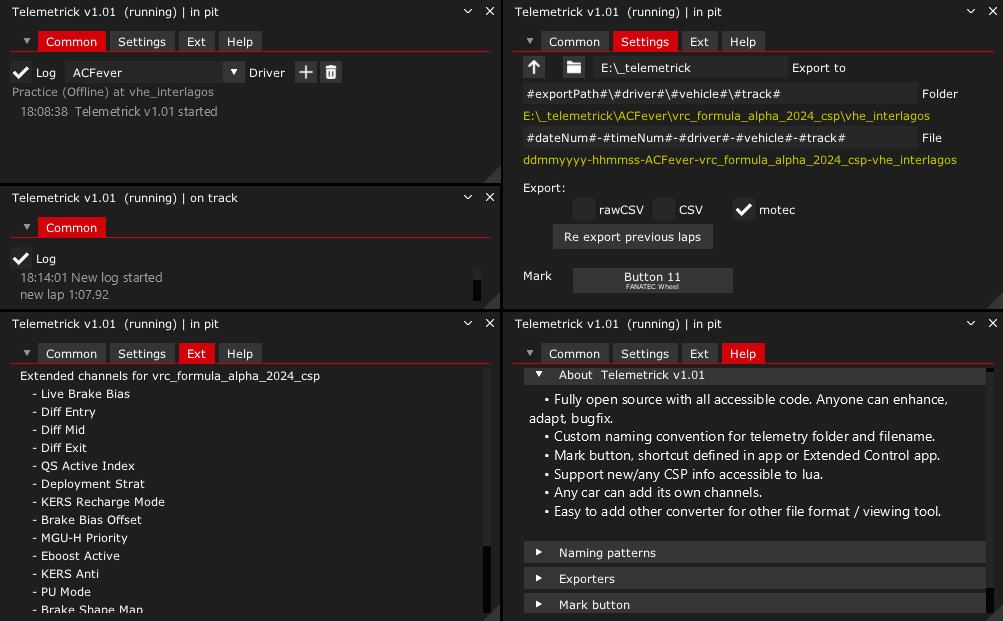
Task: Toggle tab bar triangle in top-left pit window
Action: [27, 41]
